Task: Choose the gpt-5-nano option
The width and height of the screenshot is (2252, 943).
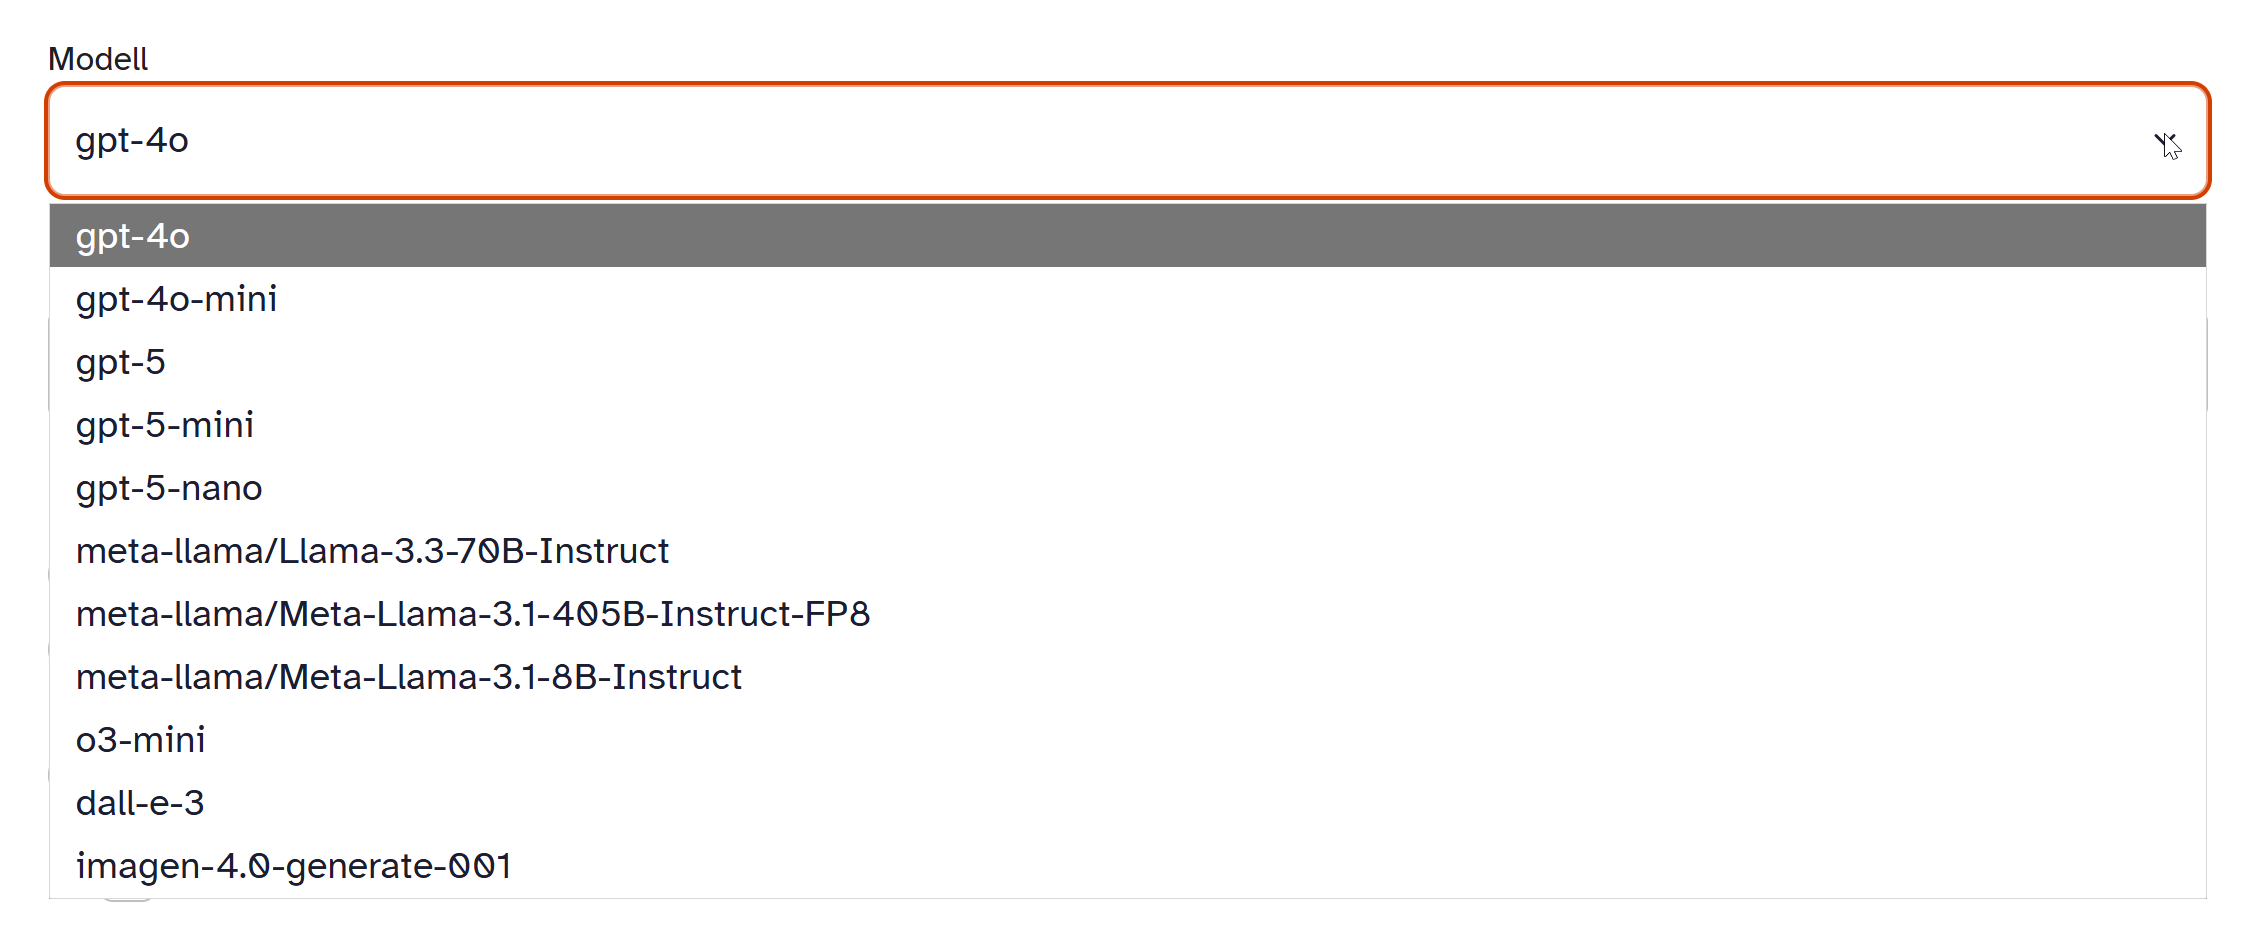Action: click(x=169, y=488)
